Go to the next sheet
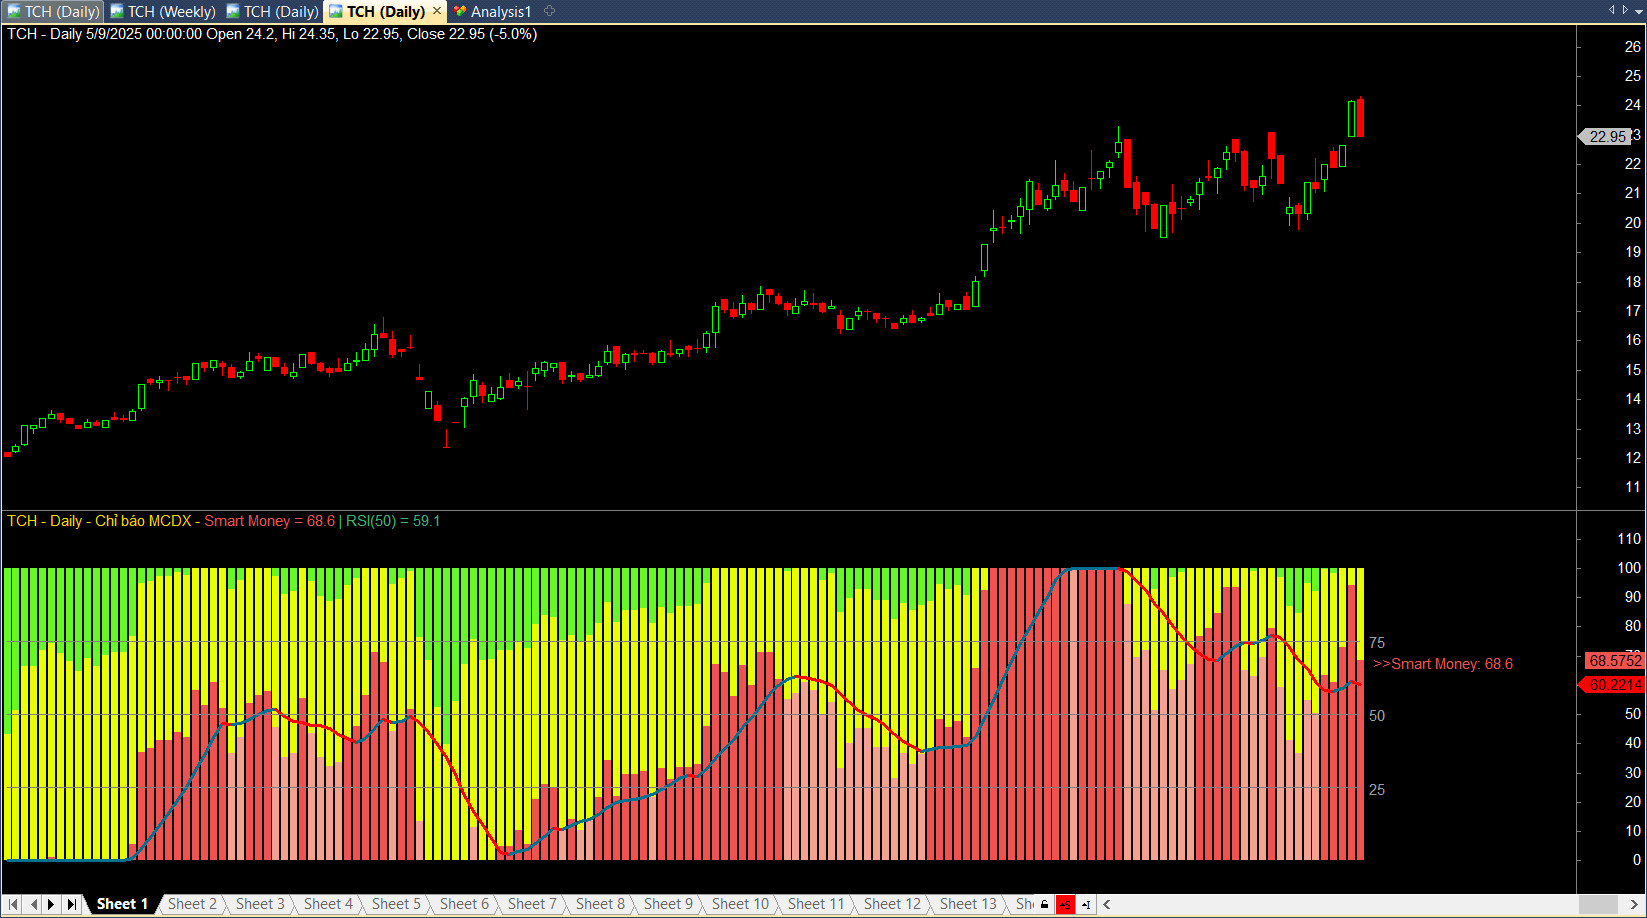Screen dimensions: 1647x918 click(51, 904)
